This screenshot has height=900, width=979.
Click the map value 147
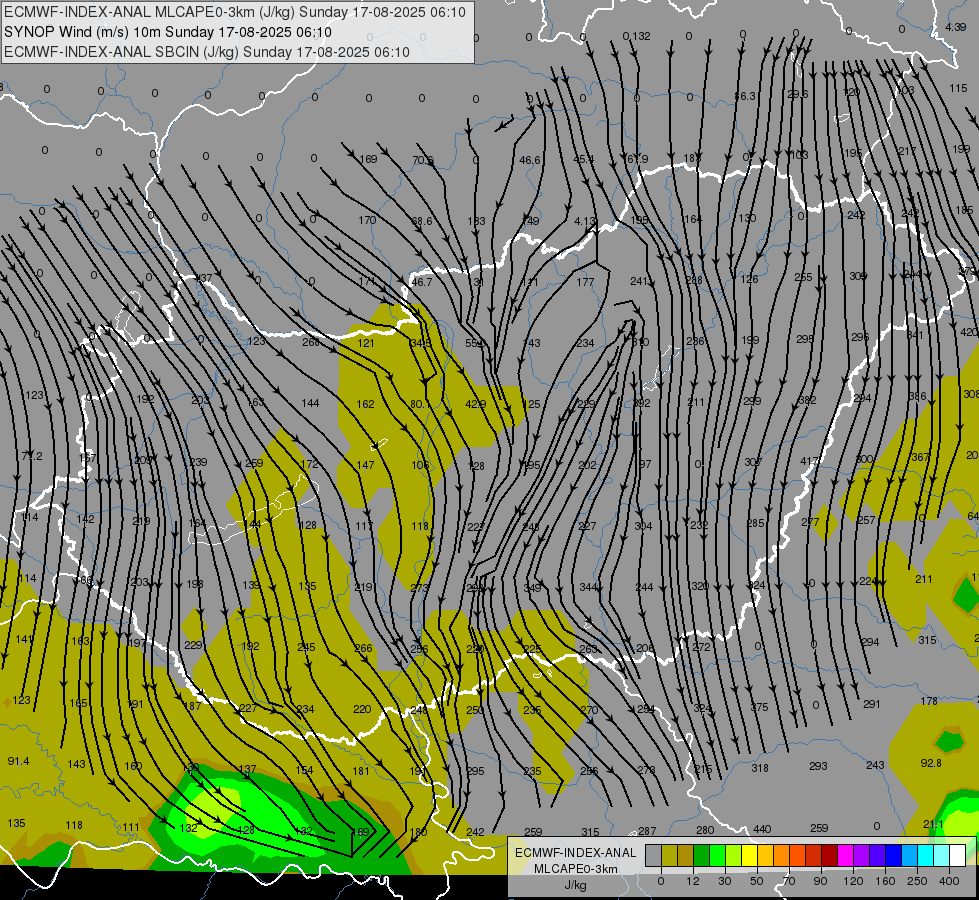[x=365, y=465]
